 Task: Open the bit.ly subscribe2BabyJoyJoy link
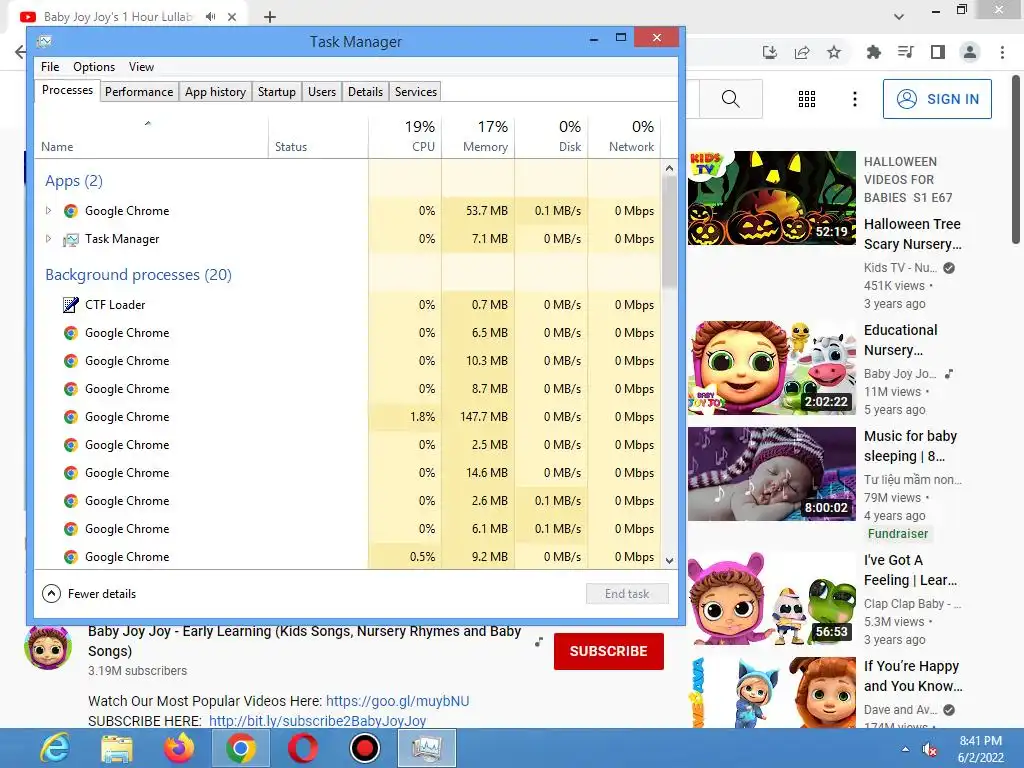(x=317, y=721)
